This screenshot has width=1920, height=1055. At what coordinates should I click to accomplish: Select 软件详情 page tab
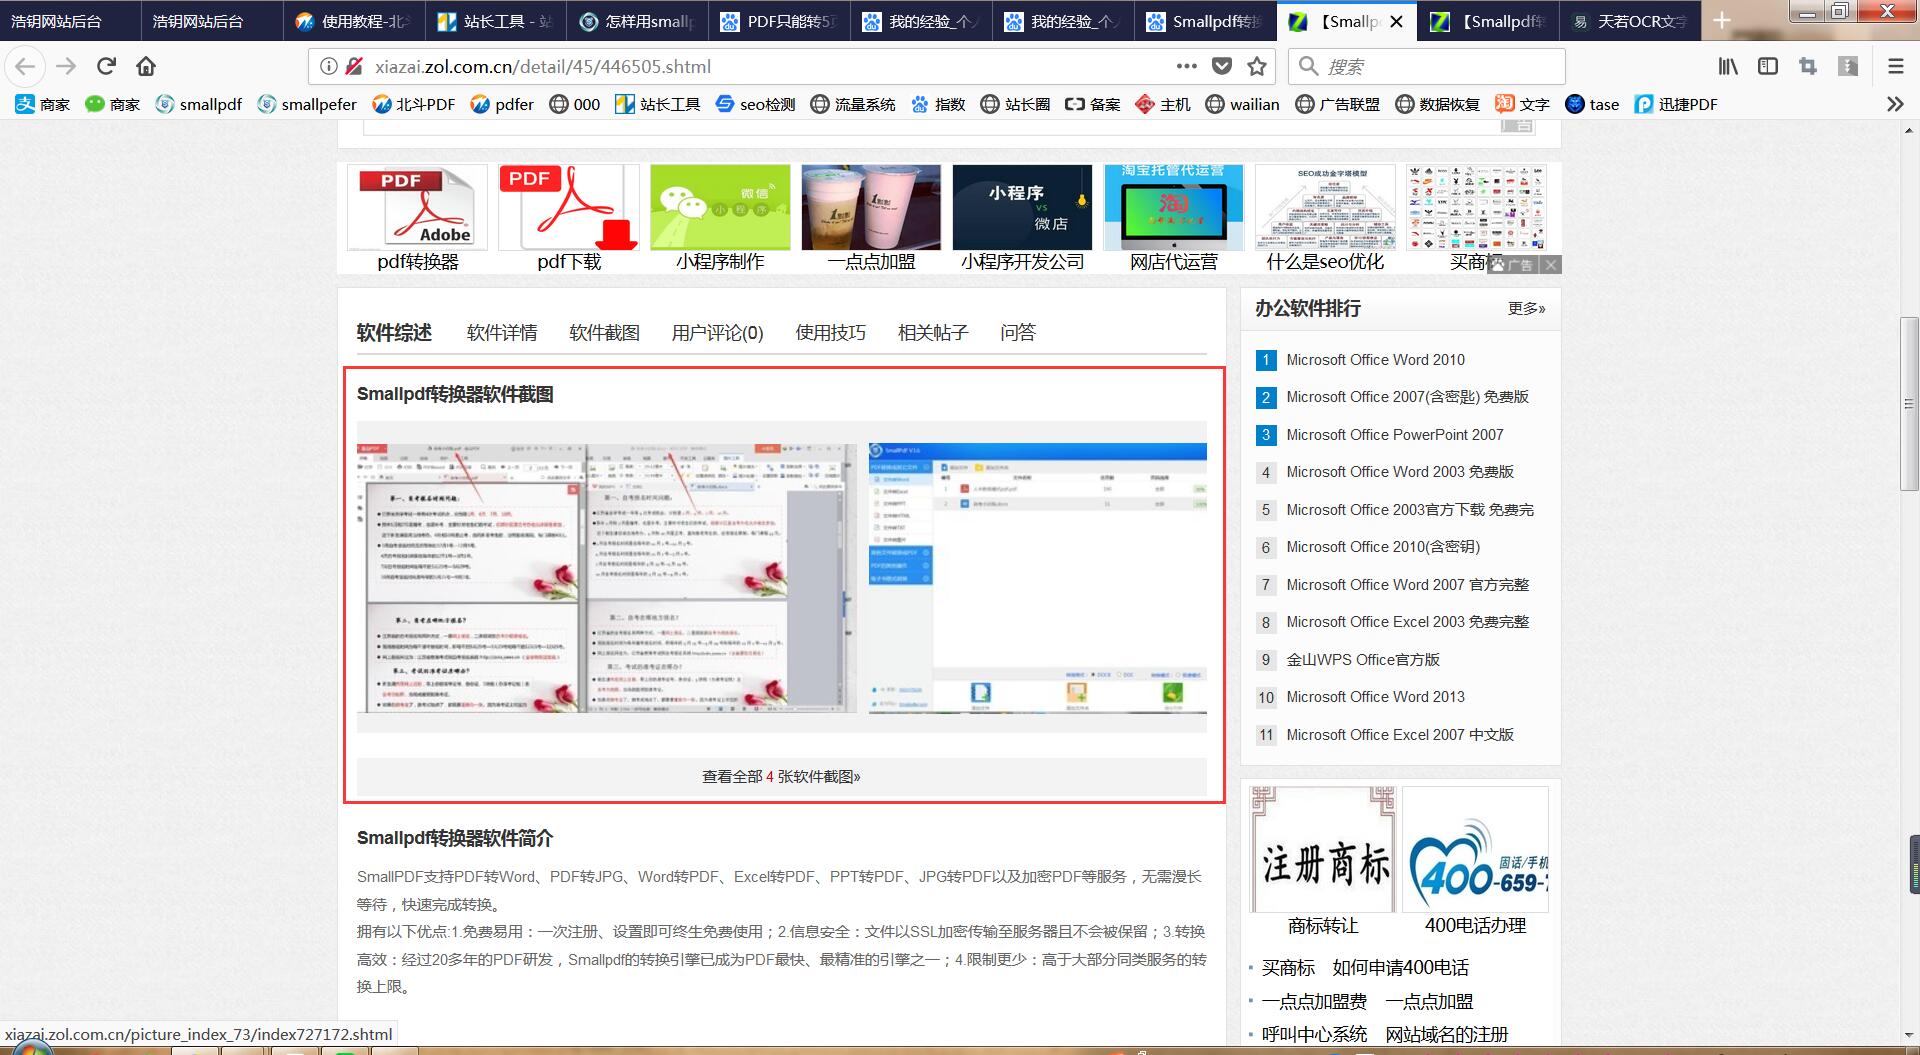[x=502, y=332]
